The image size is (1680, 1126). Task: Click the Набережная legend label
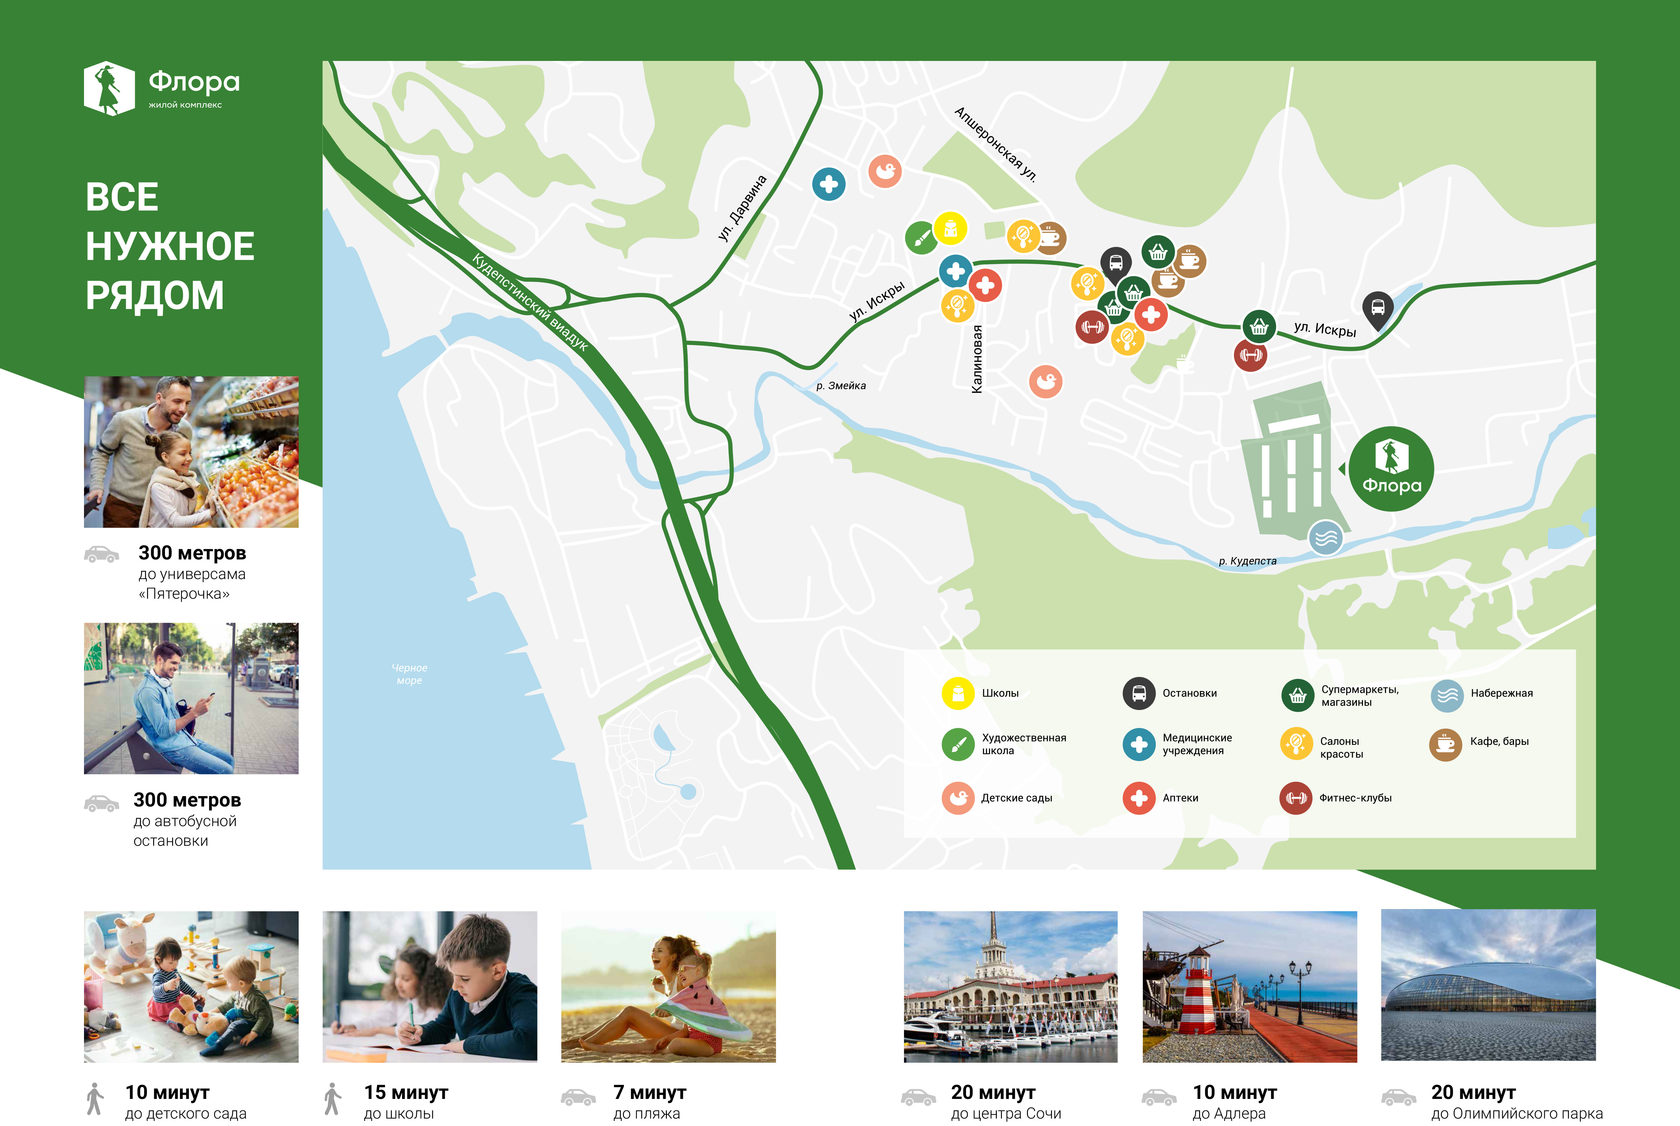(1501, 693)
